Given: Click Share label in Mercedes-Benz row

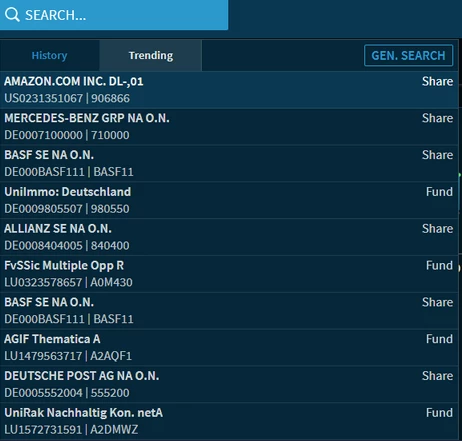Looking at the screenshot, I should pos(437,118).
